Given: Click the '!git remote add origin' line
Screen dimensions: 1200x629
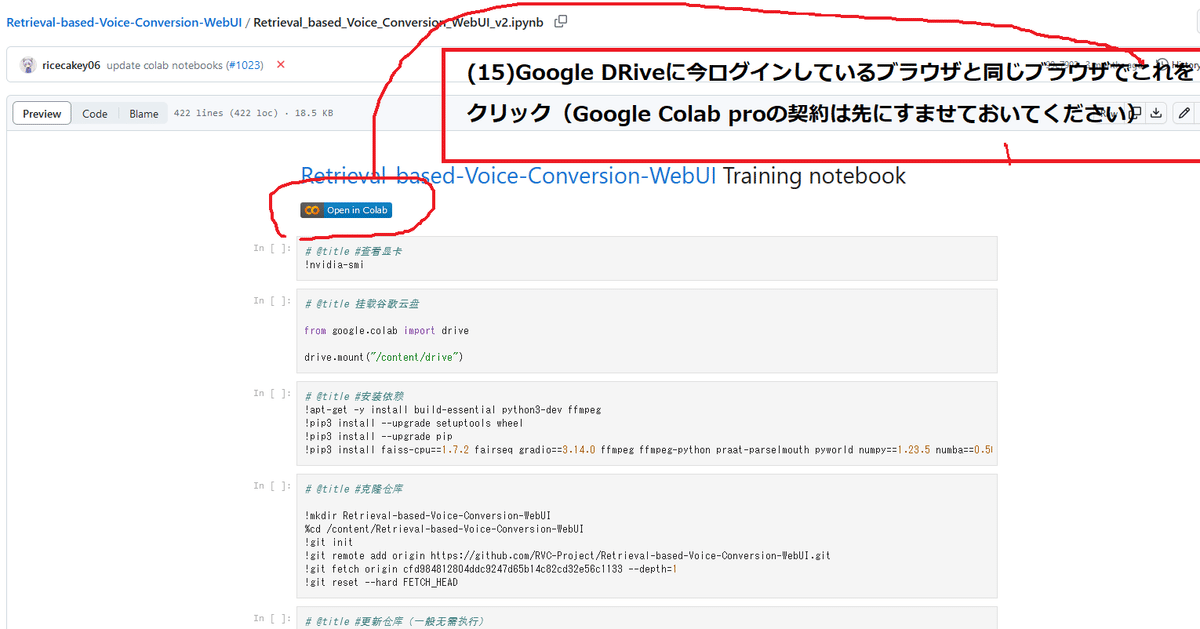Looking at the screenshot, I should click(567, 555).
